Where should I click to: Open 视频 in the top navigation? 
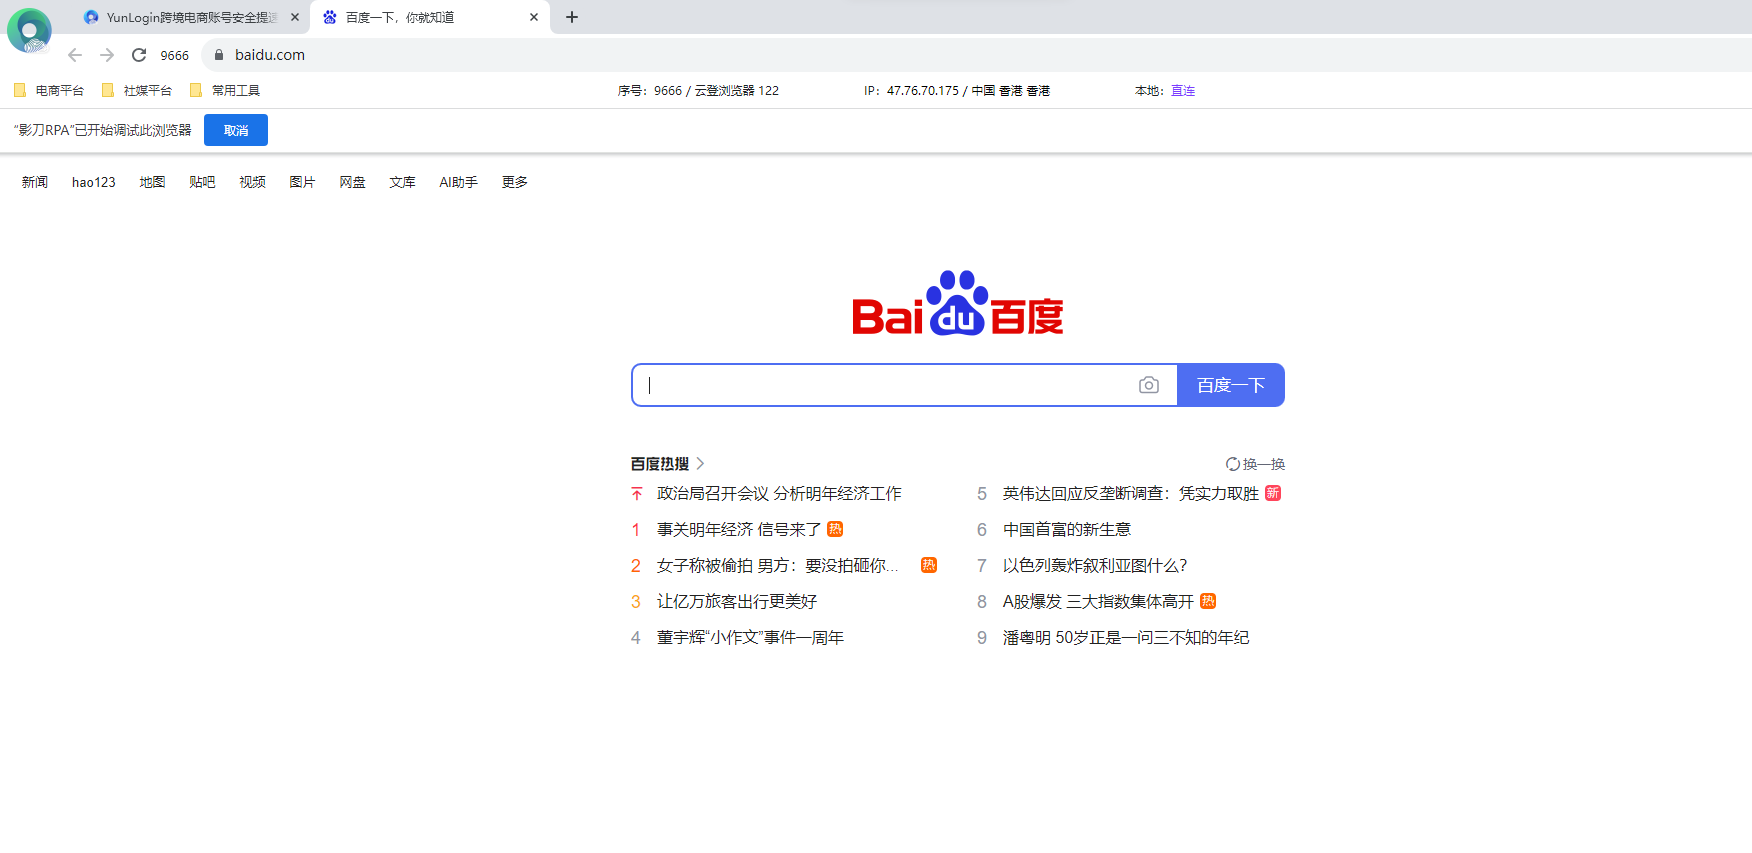(x=252, y=182)
